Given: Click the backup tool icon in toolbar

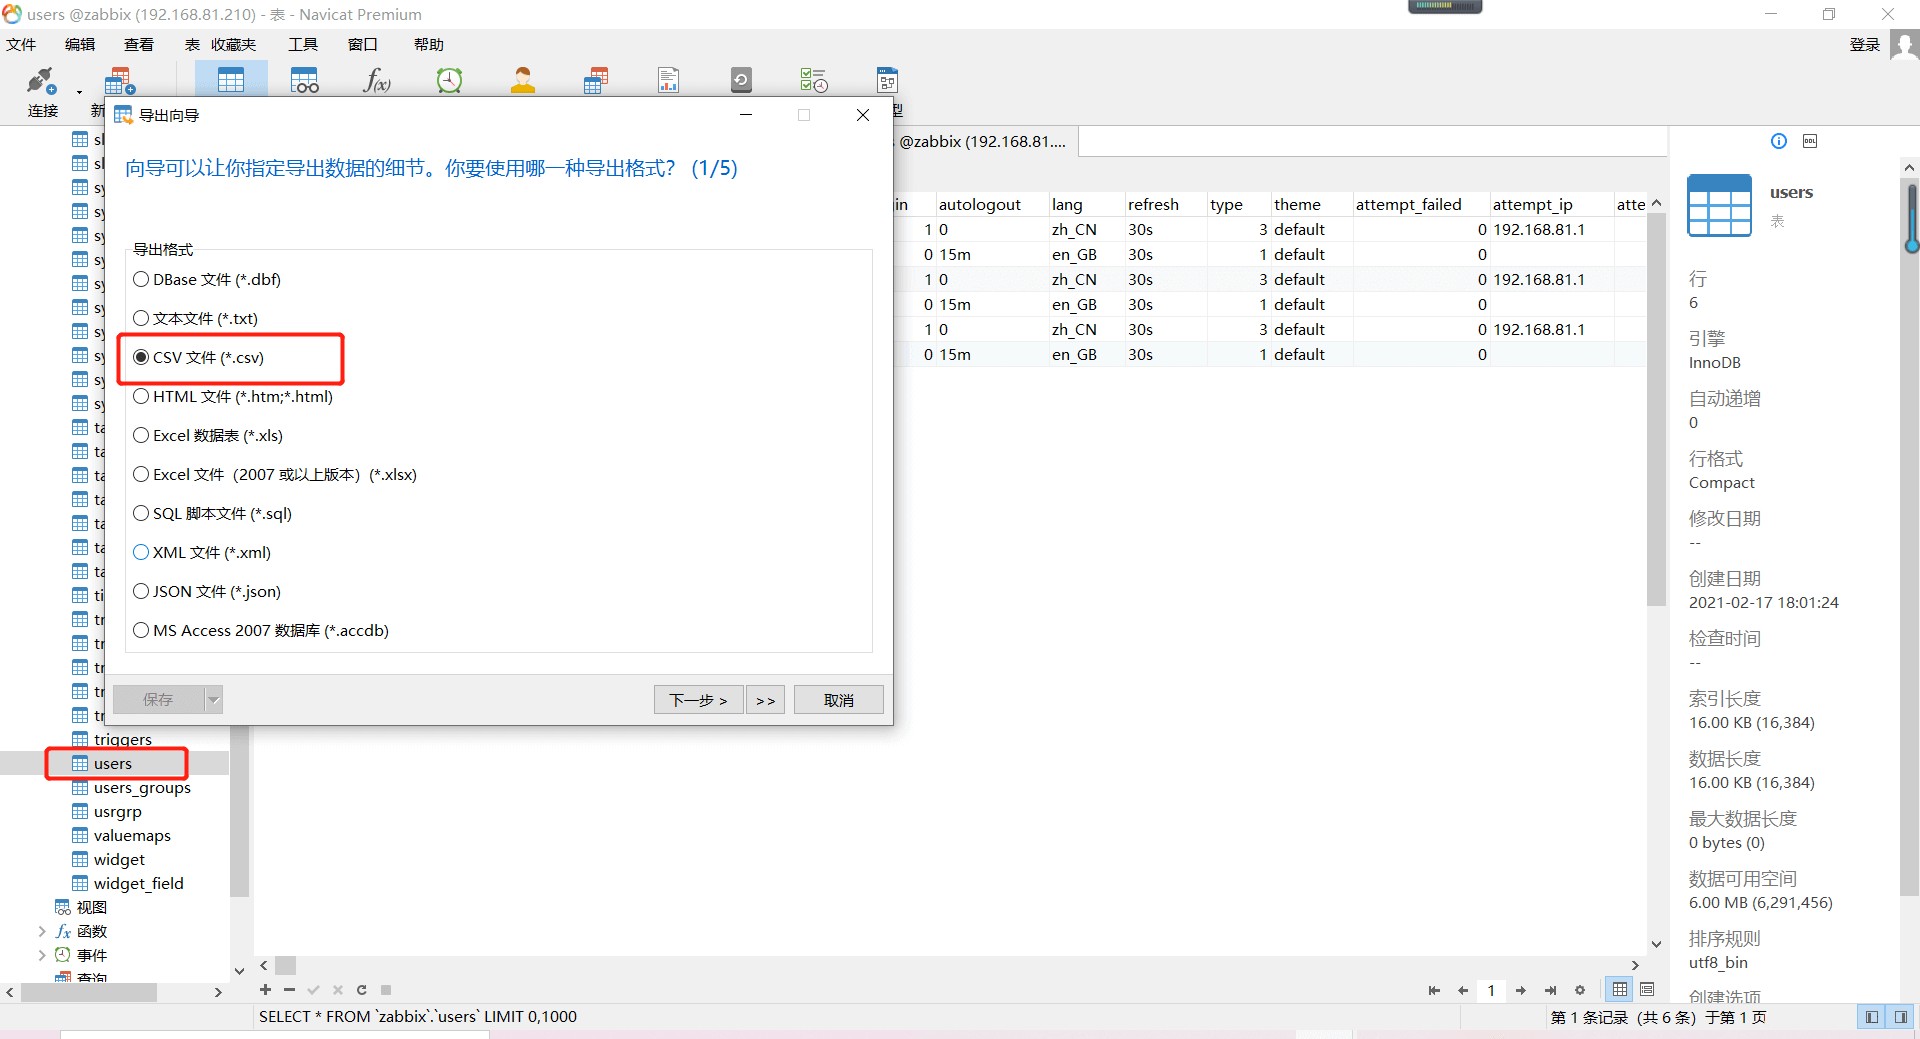Looking at the screenshot, I should [740, 80].
